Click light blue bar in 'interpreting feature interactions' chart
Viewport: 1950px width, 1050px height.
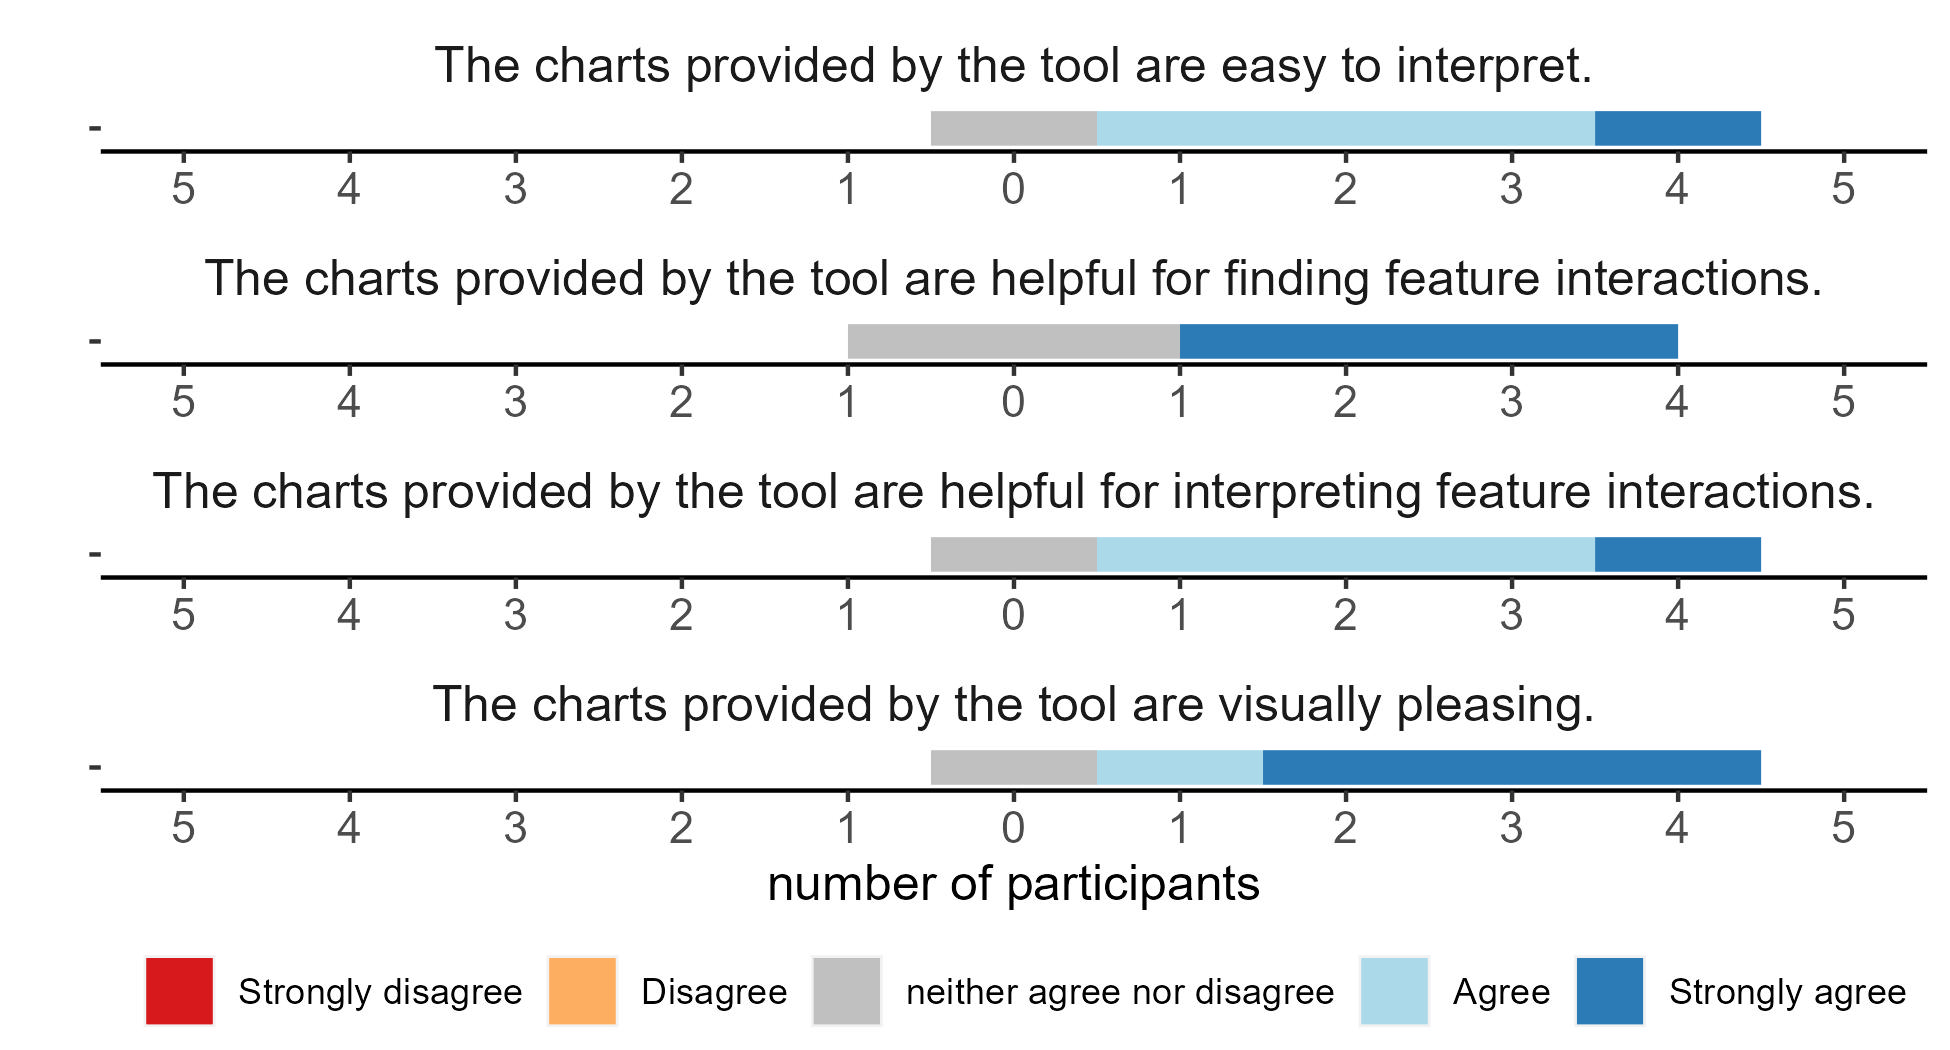[x=1346, y=555]
